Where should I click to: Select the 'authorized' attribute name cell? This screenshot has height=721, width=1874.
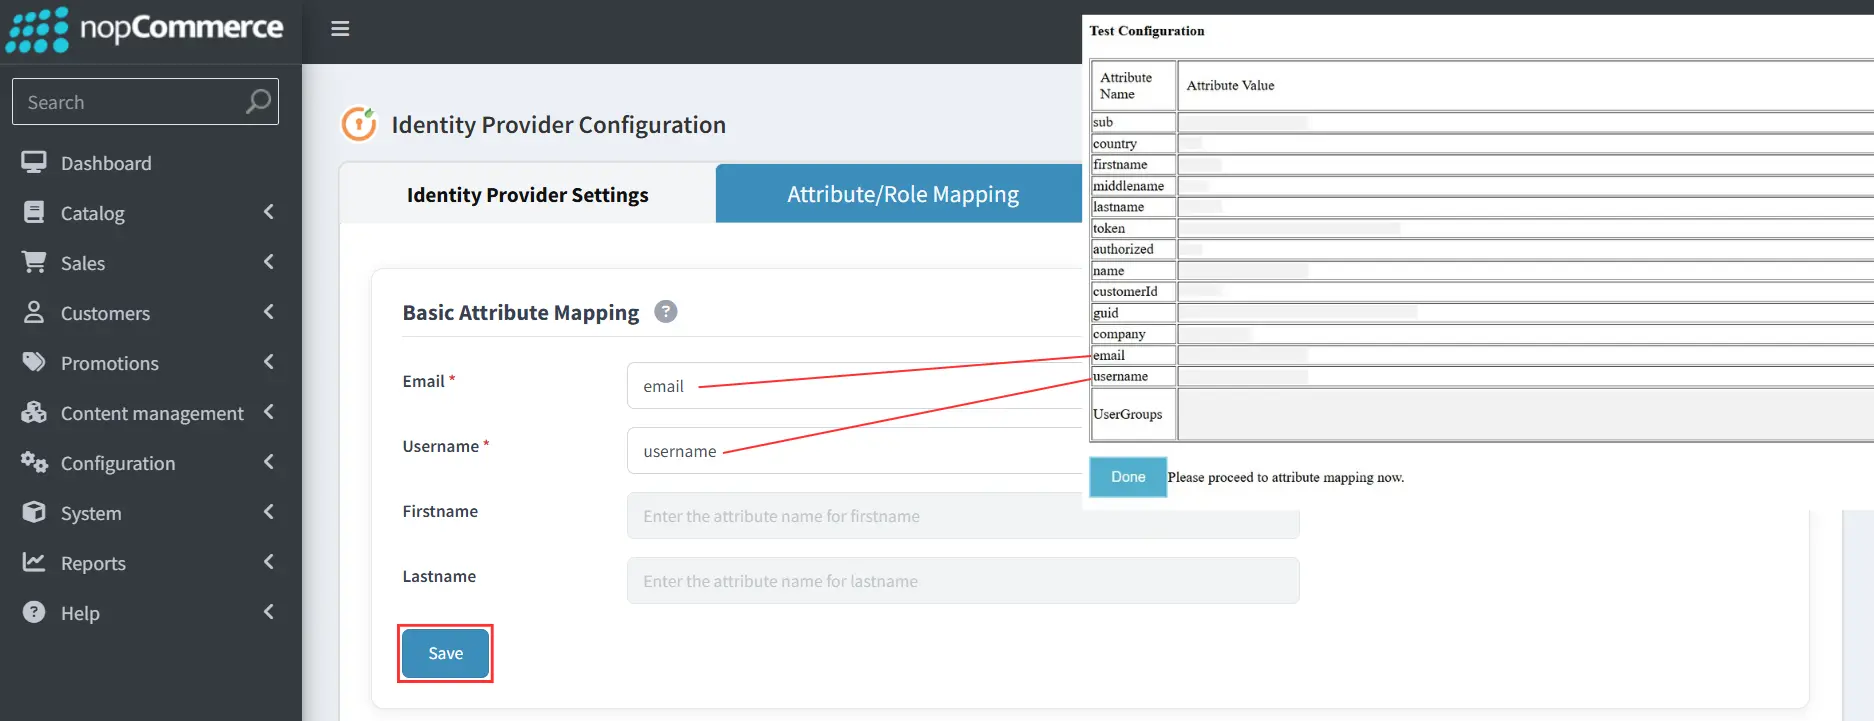point(1133,249)
